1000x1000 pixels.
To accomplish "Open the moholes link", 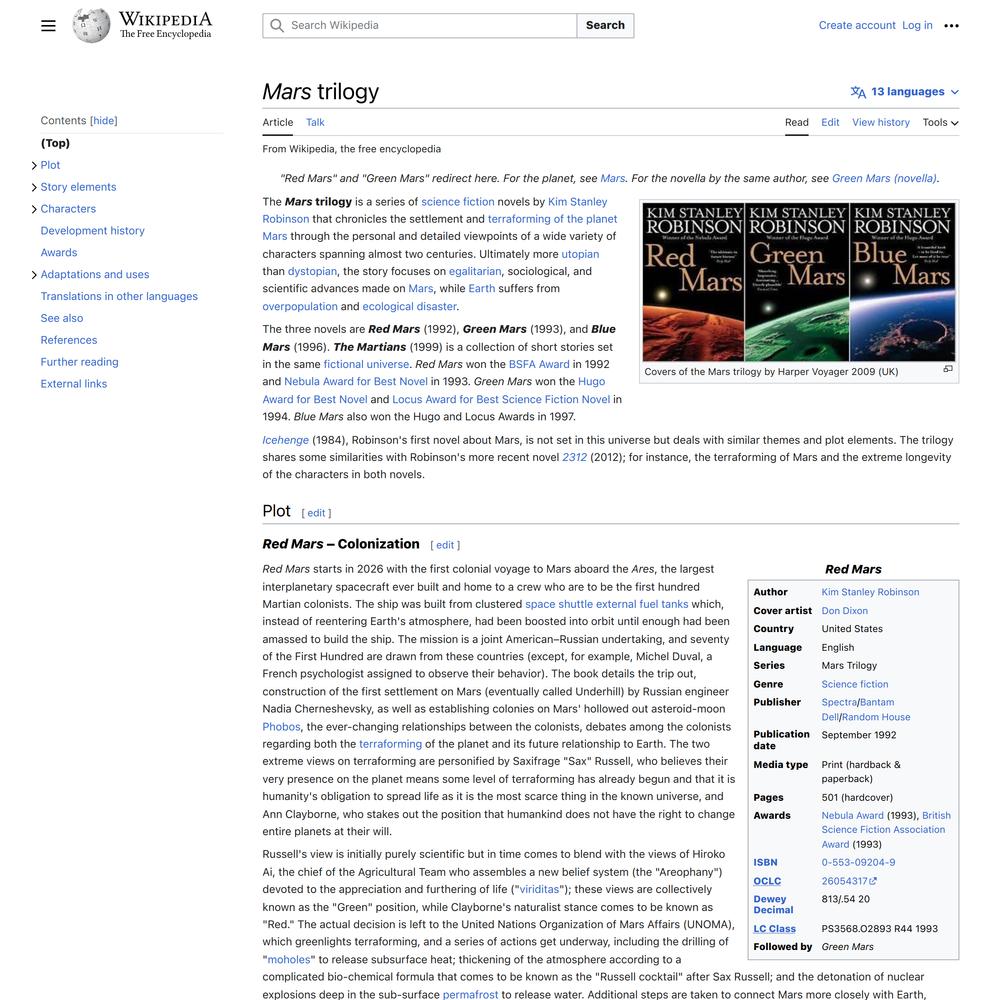I will [289, 960].
